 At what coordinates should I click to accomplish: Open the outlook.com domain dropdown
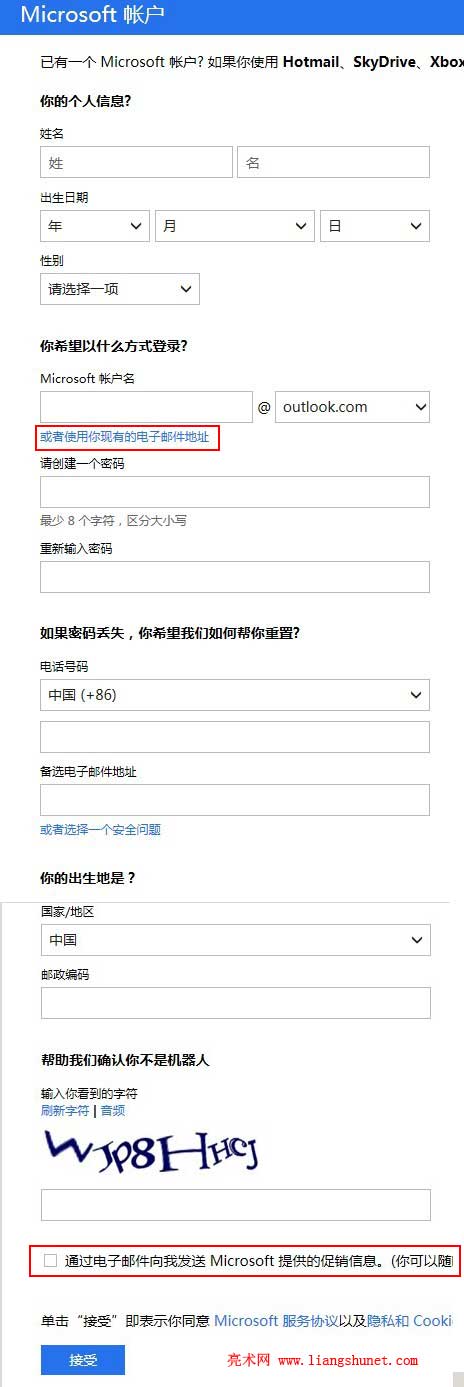(x=352, y=407)
